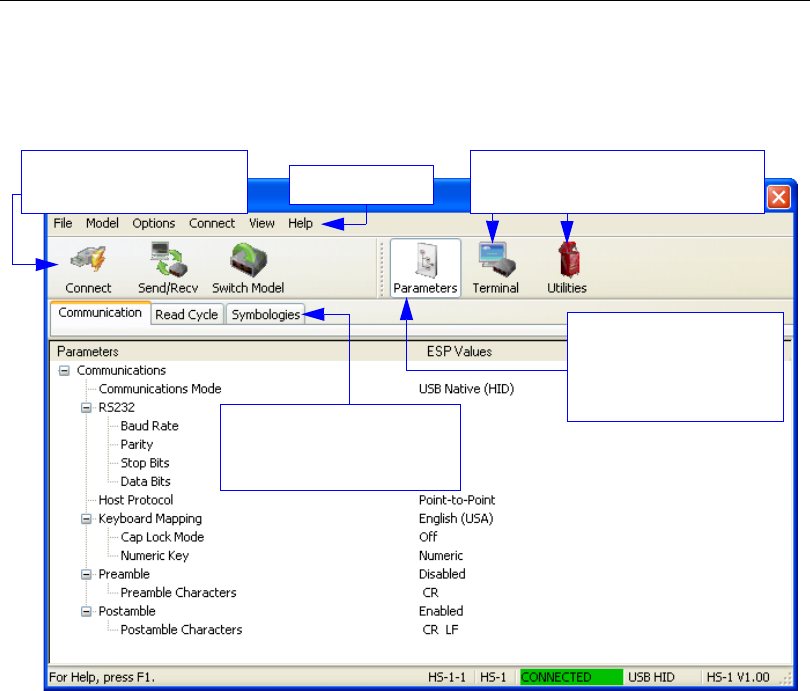Open the Options menu
The width and height of the screenshot is (810, 691).
coord(153,223)
